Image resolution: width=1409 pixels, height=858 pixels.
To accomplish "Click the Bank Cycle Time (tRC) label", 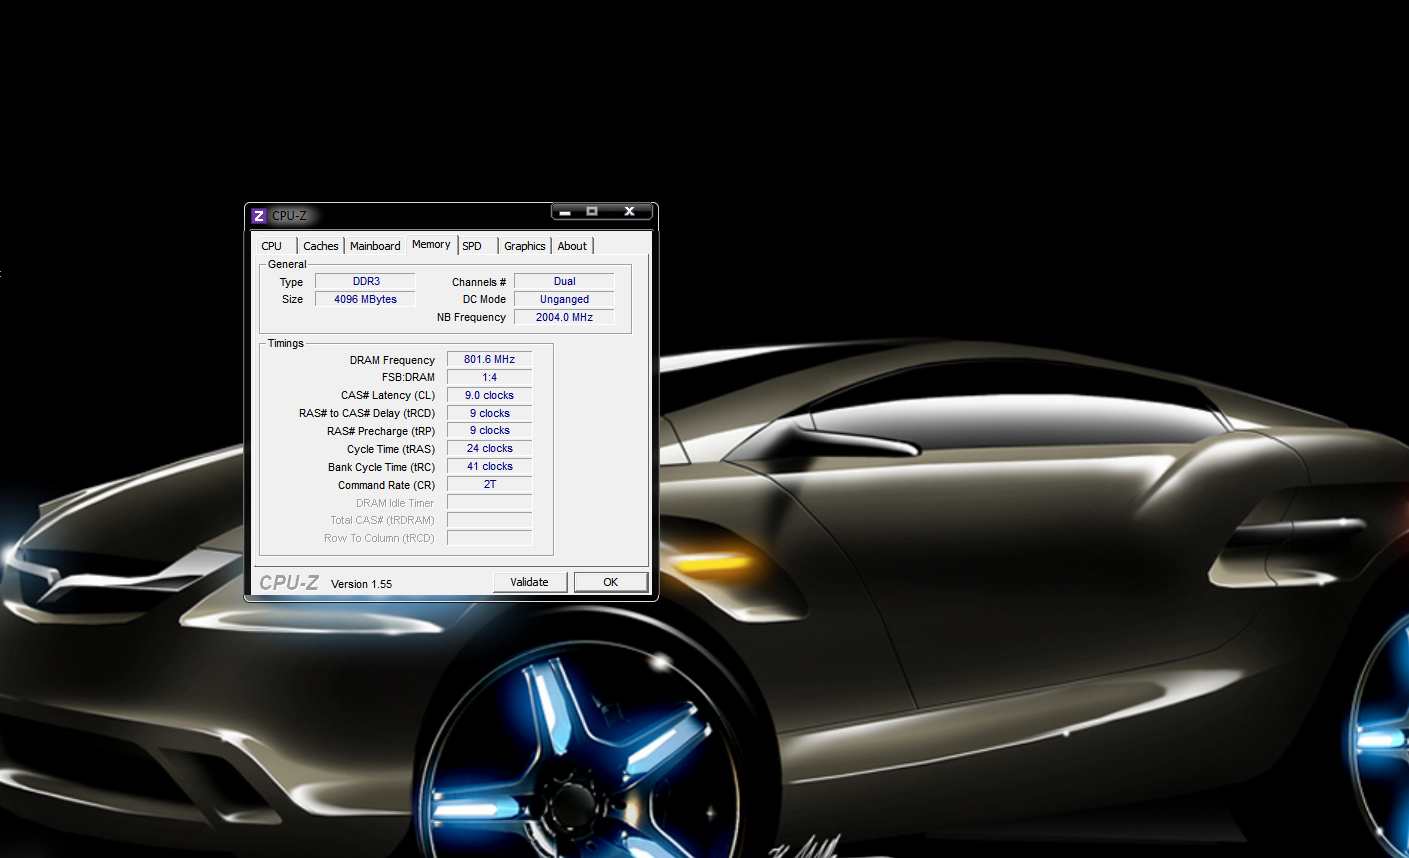I will [381, 468].
